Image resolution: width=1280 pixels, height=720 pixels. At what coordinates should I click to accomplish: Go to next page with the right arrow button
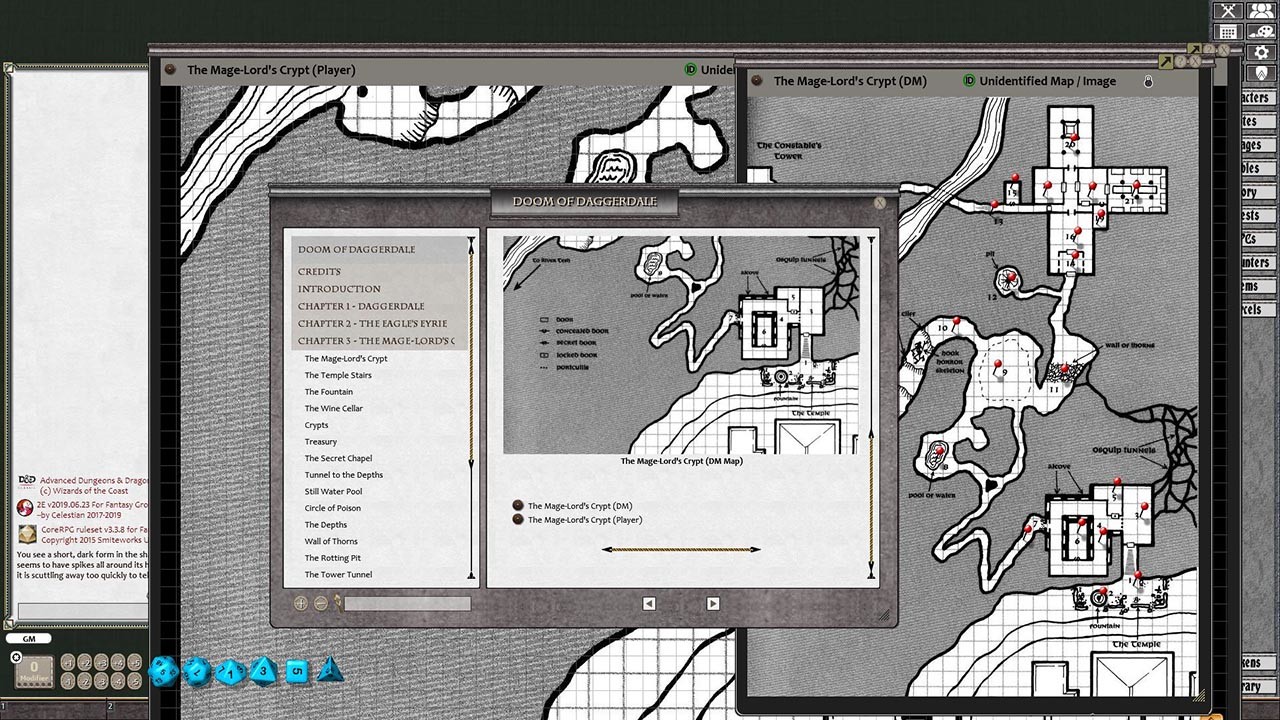[x=712, y=603]
